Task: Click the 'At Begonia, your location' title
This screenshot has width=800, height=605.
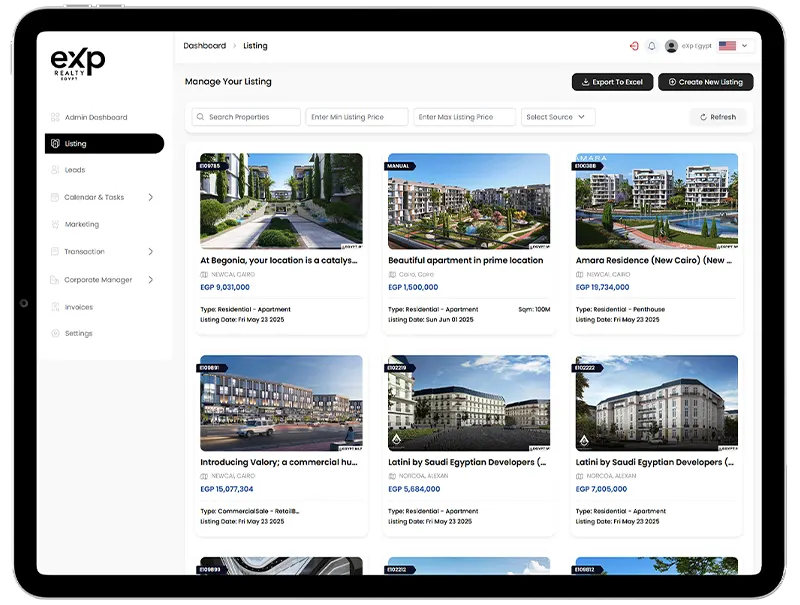Action: pyautogui.click(x=279, y=260)
